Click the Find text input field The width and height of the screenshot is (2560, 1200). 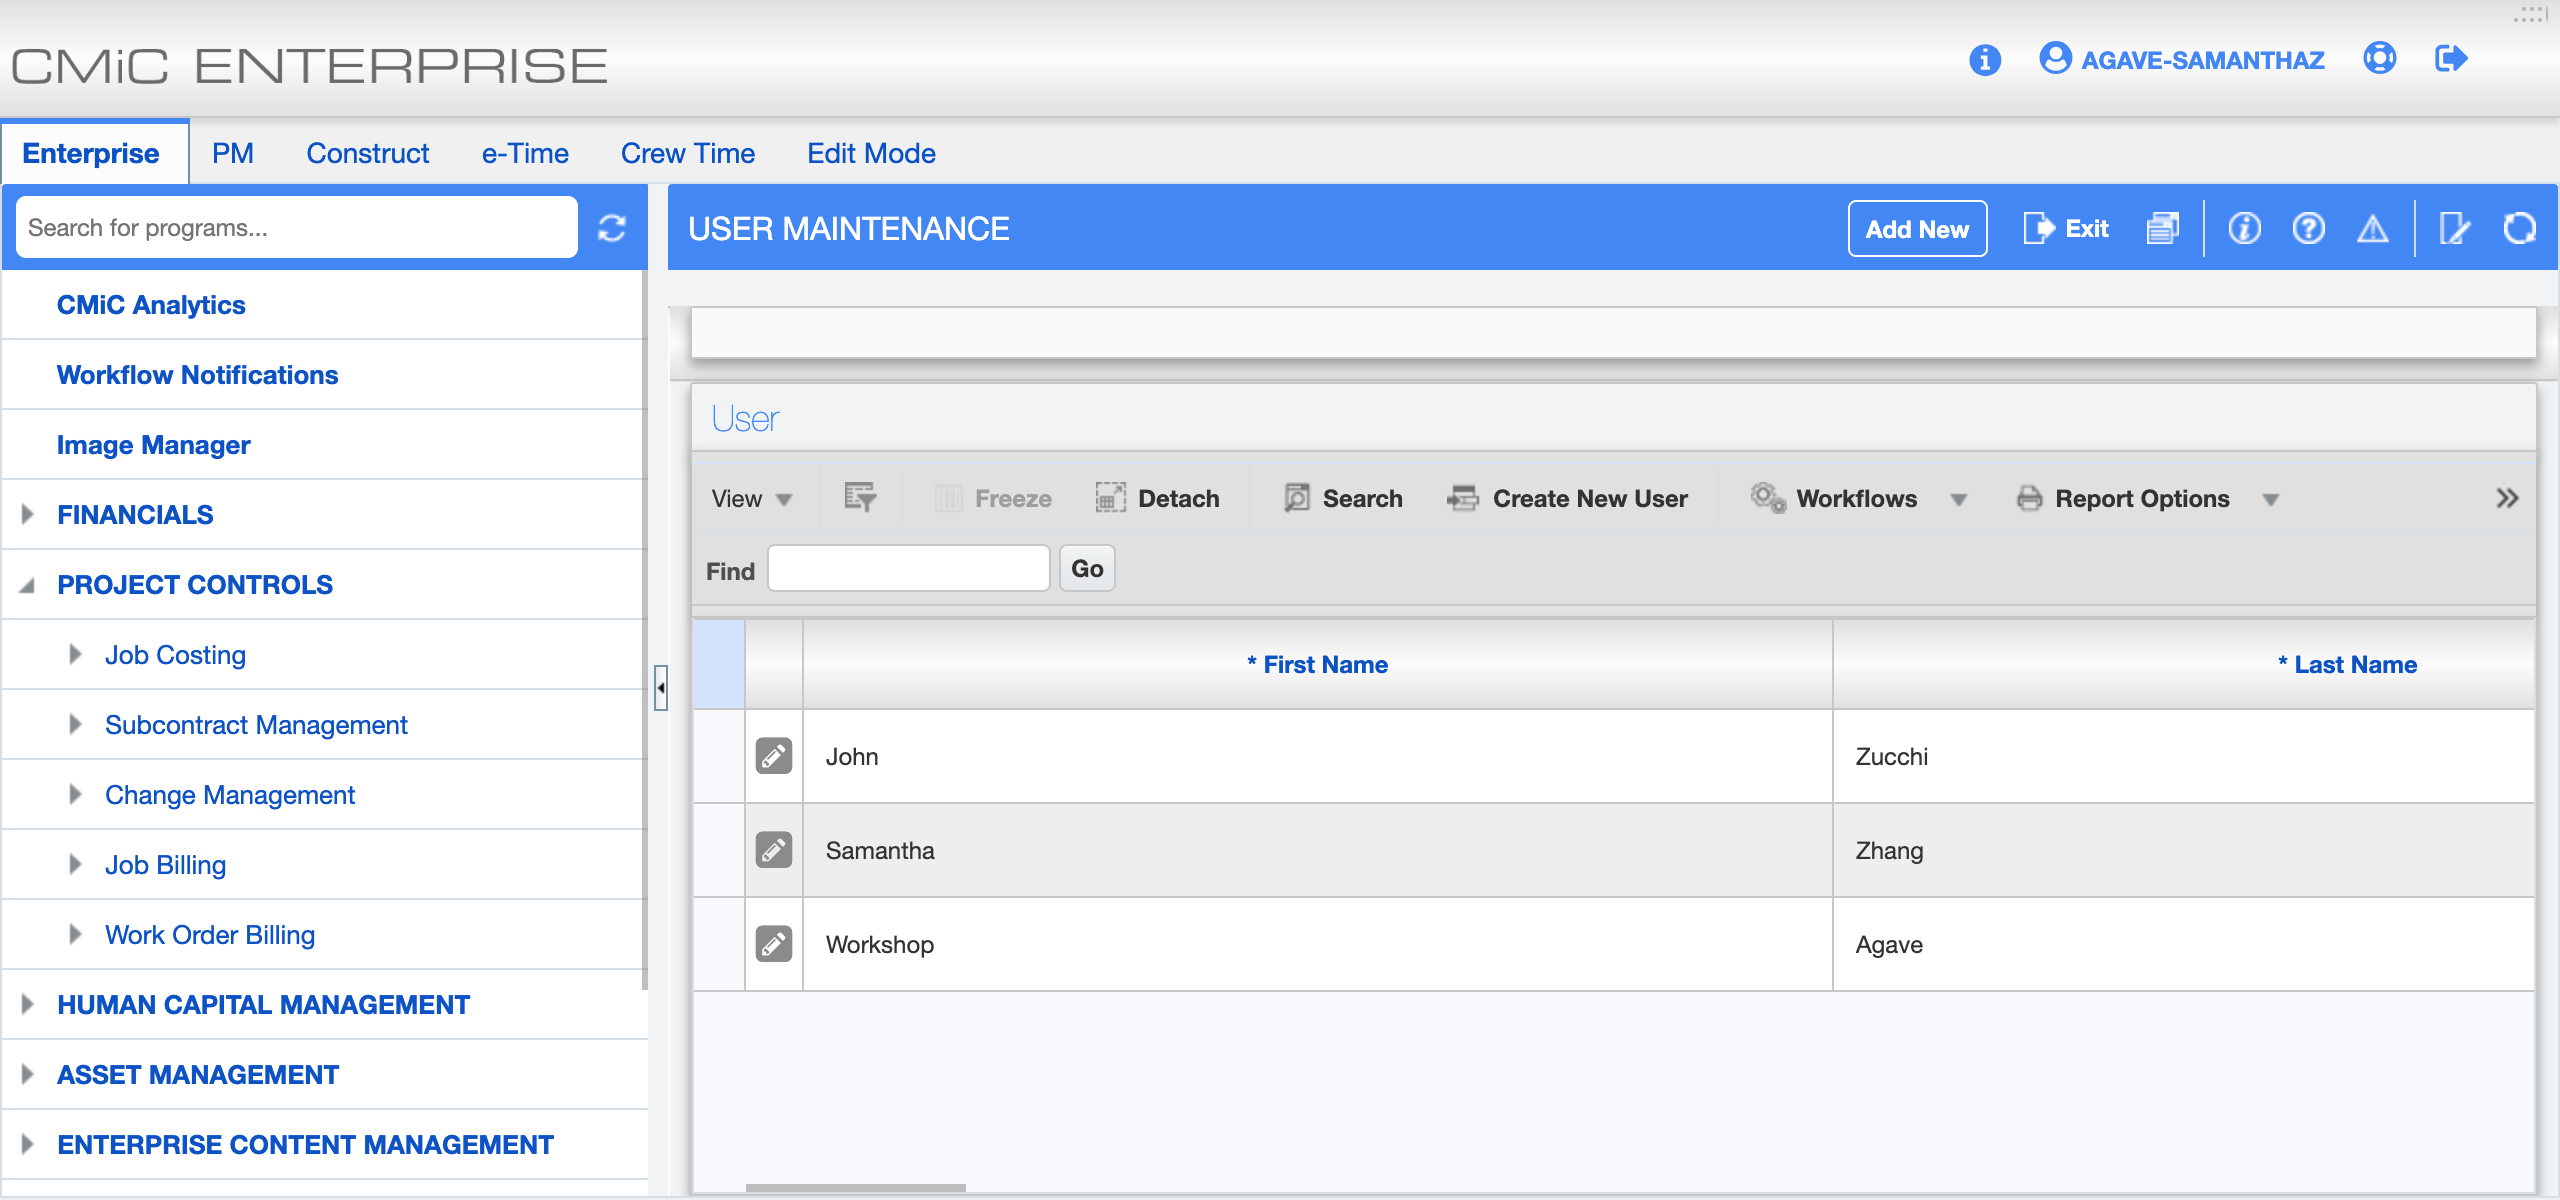908,569
